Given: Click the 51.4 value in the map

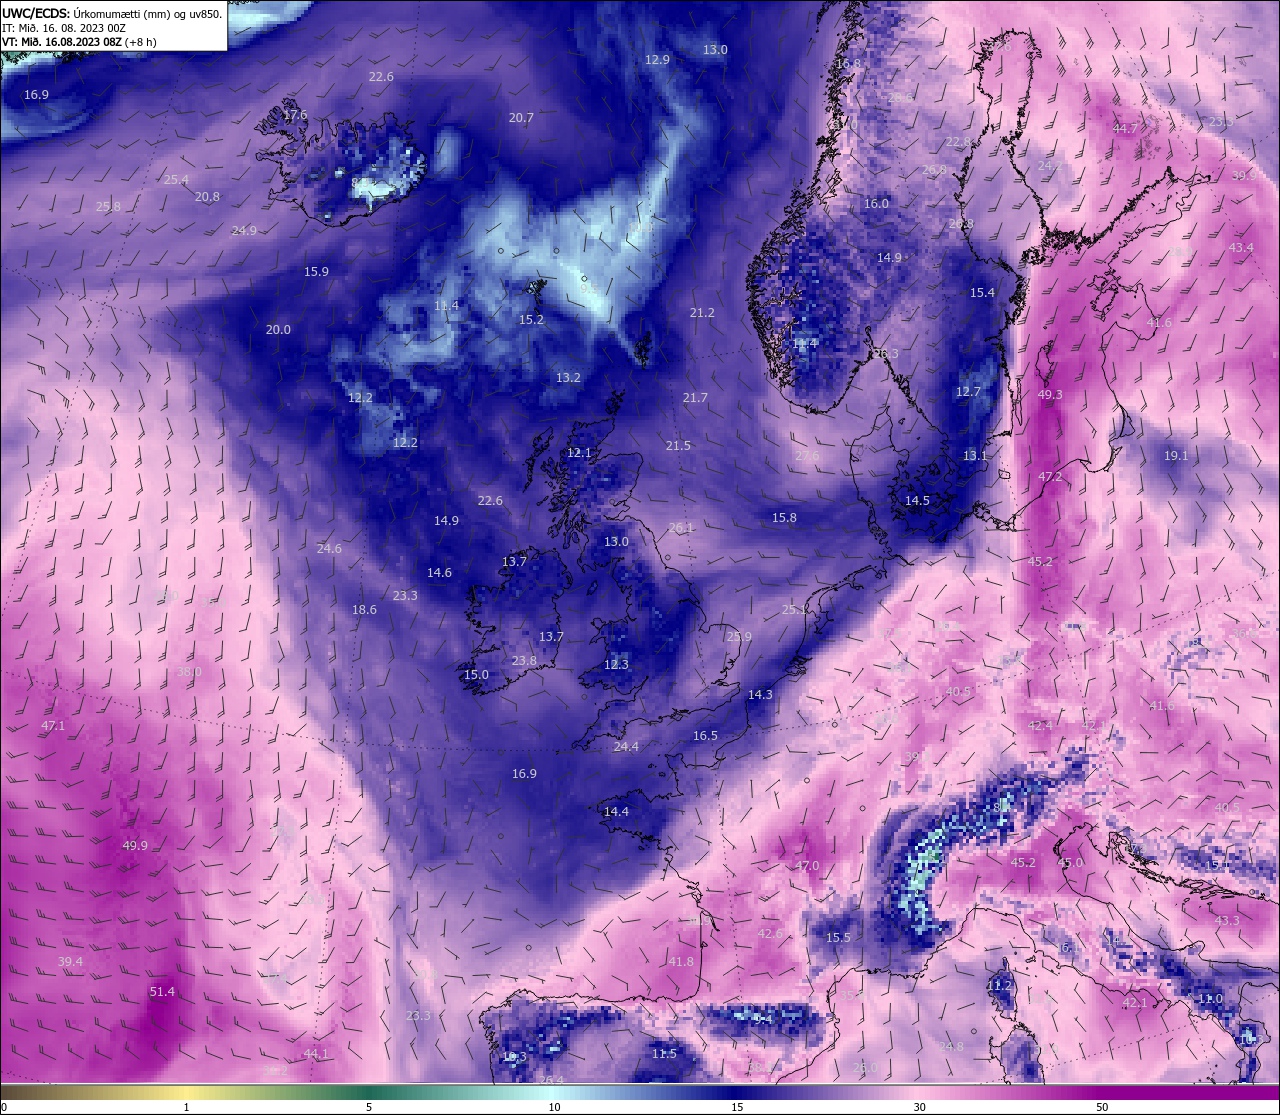Looking at the screenshot, I should pyautogui.click(x=162, y=992).
